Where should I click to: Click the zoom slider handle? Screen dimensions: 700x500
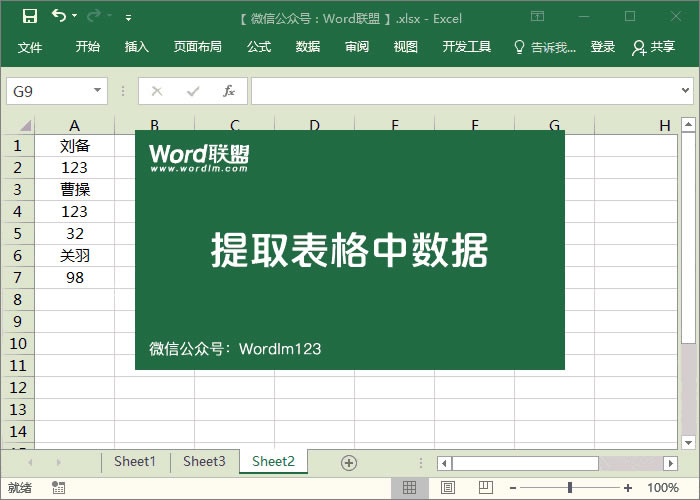[570, 488]
